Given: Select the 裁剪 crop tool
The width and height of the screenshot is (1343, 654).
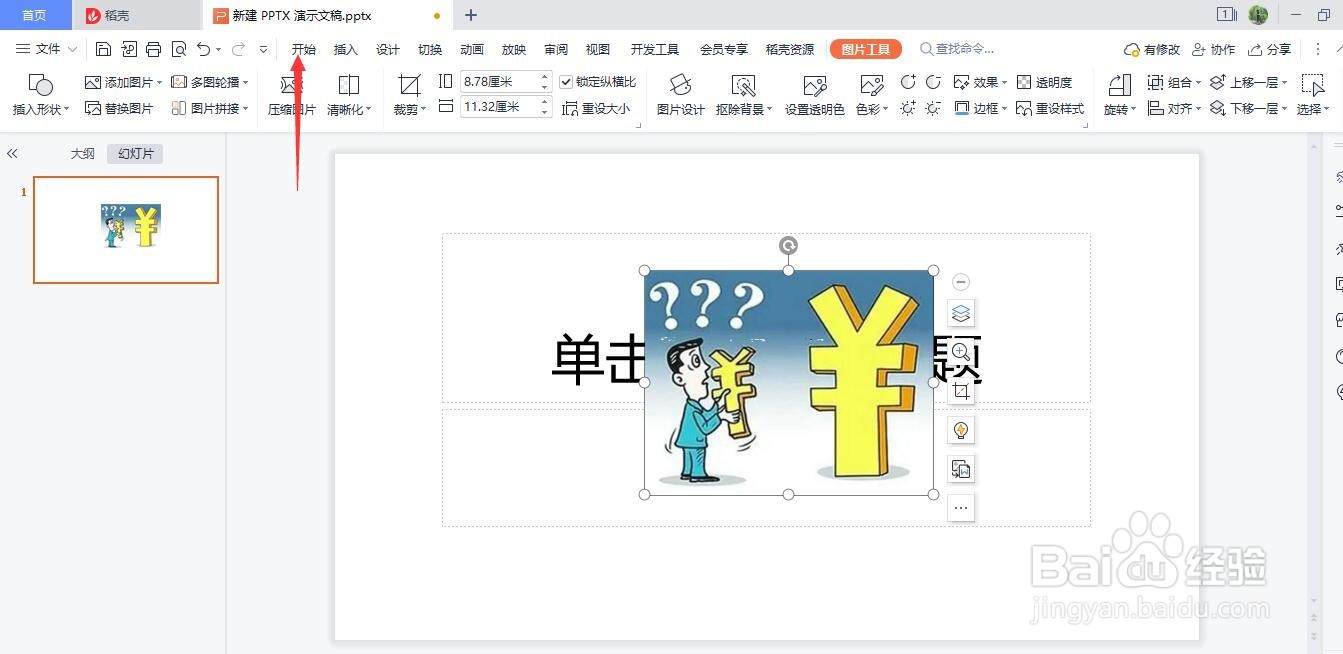Looking at the screenshot, I should (x=409, y=95).
